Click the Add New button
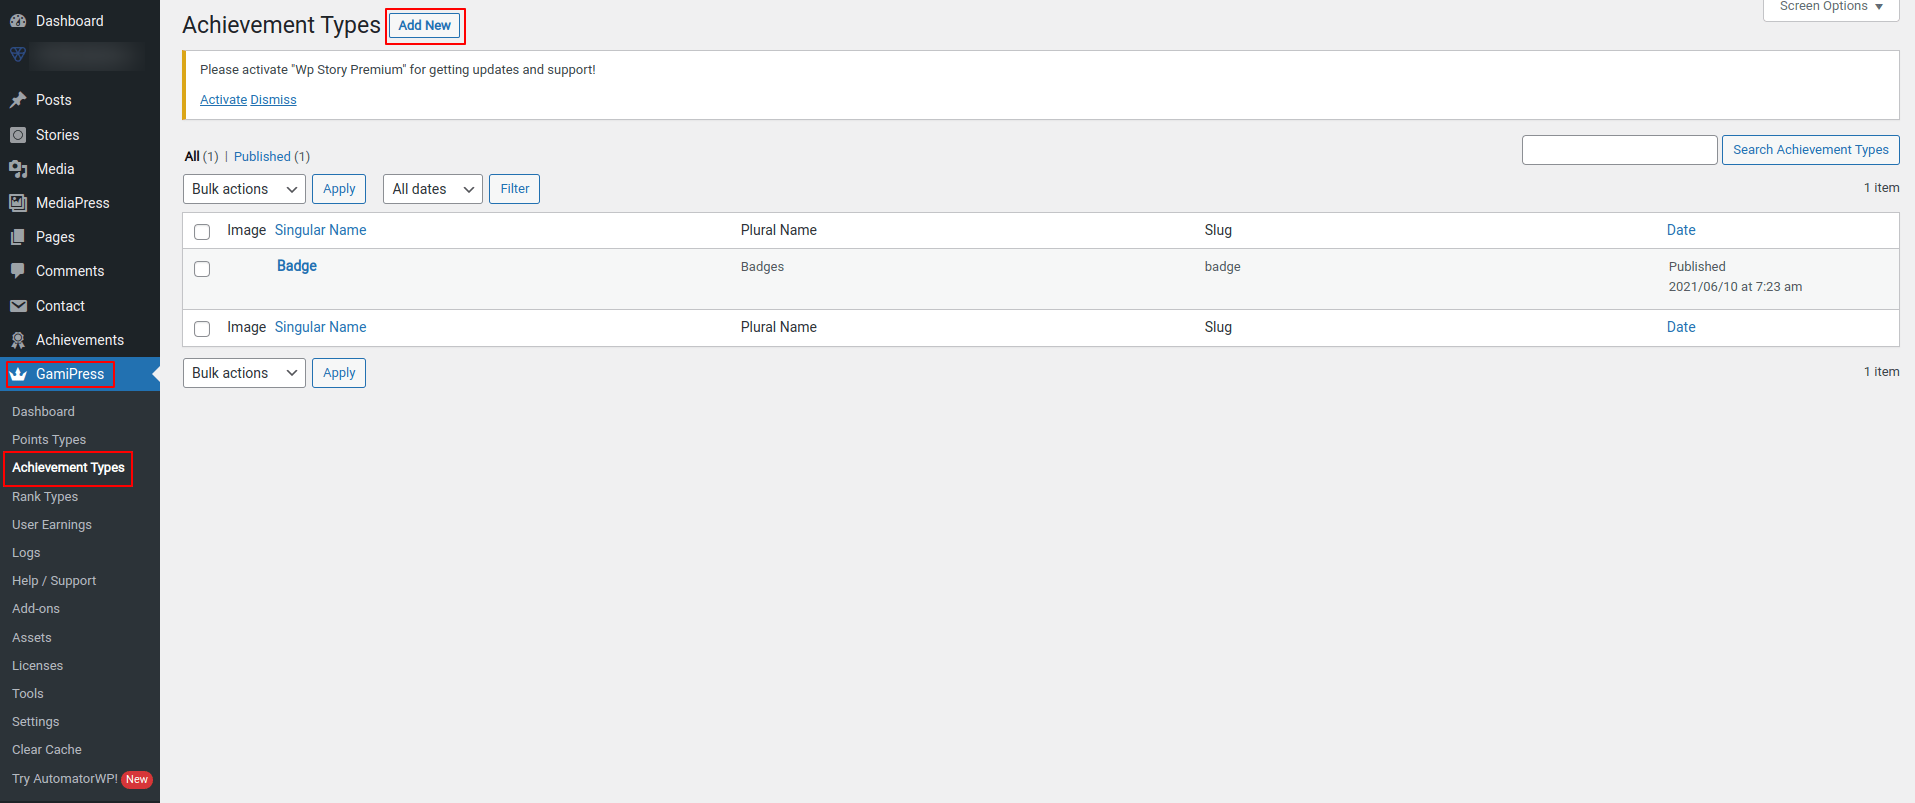The height and width of the screenshot is (803, 1915). click(425, 25)
